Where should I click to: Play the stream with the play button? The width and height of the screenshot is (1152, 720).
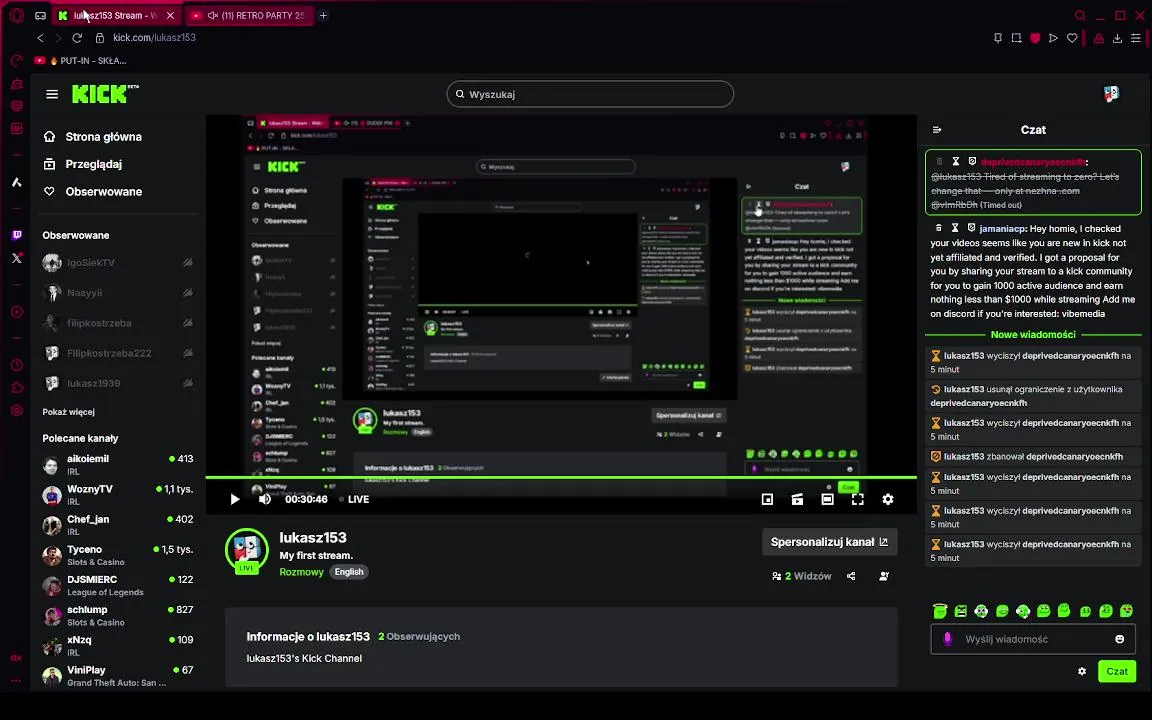point(234,500)
